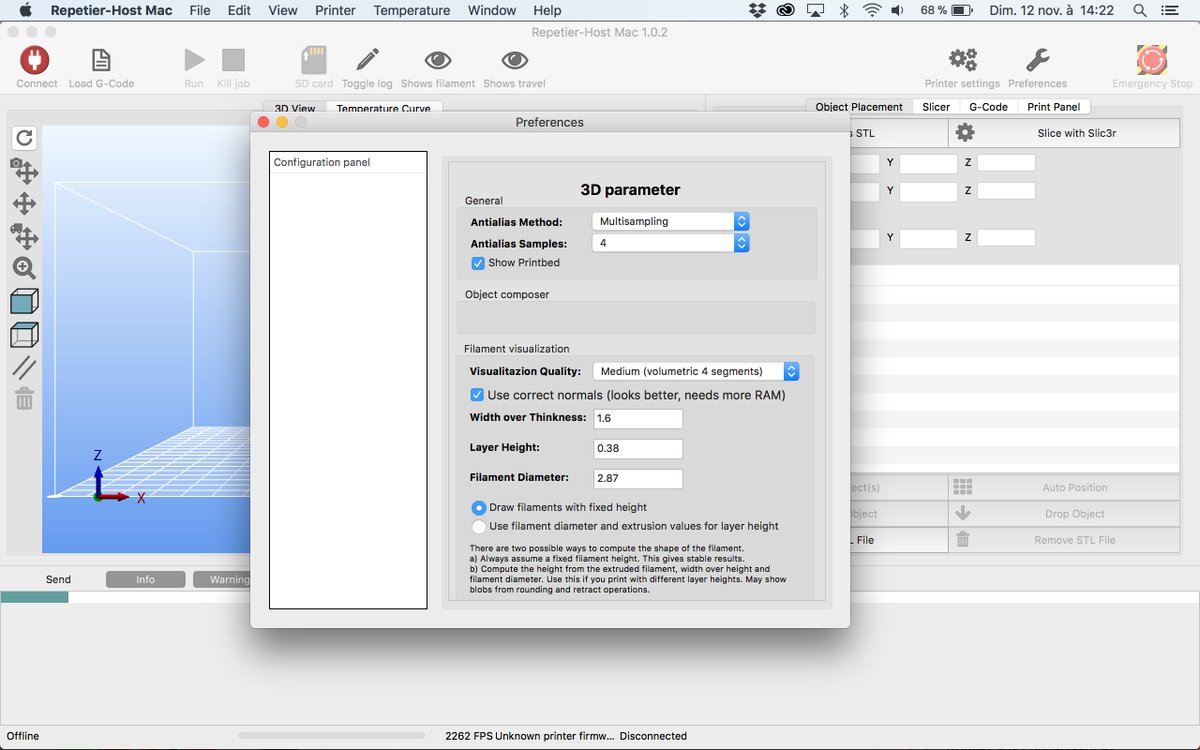
Task: Click the reset view rotate icon
Action: tap(25, 138)
